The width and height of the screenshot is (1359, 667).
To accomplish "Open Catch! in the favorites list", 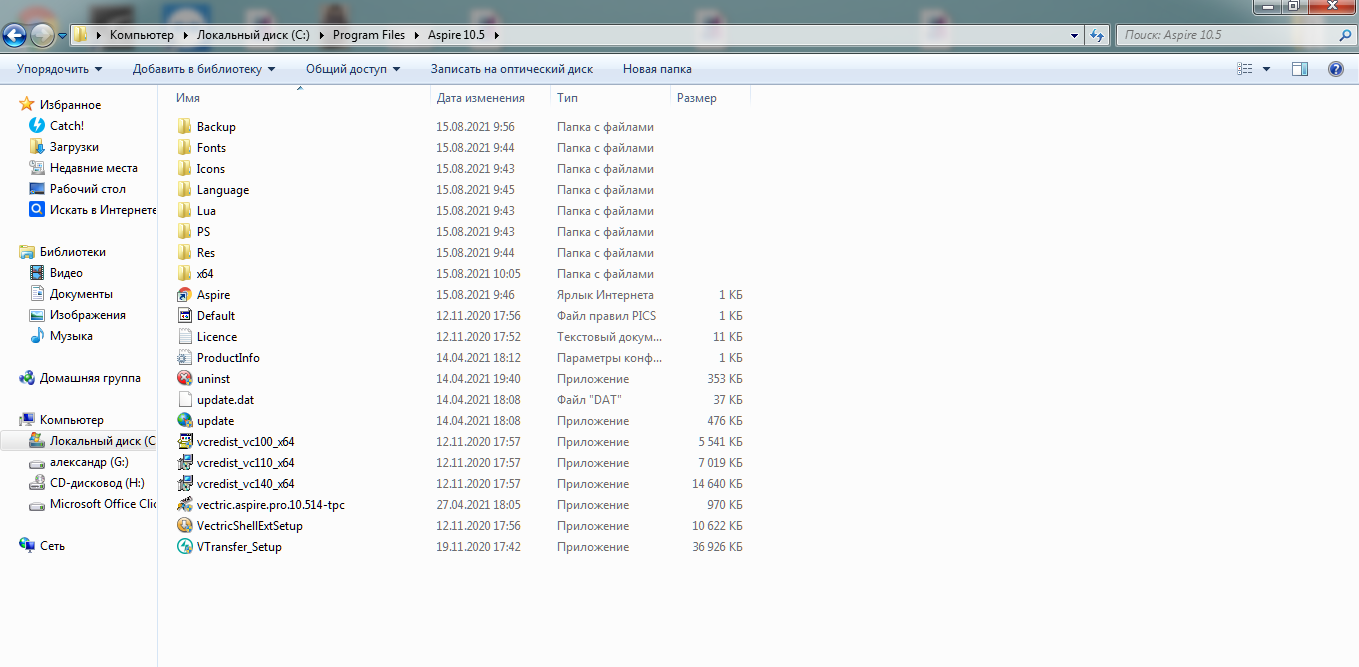I will (x=67, y=126).
